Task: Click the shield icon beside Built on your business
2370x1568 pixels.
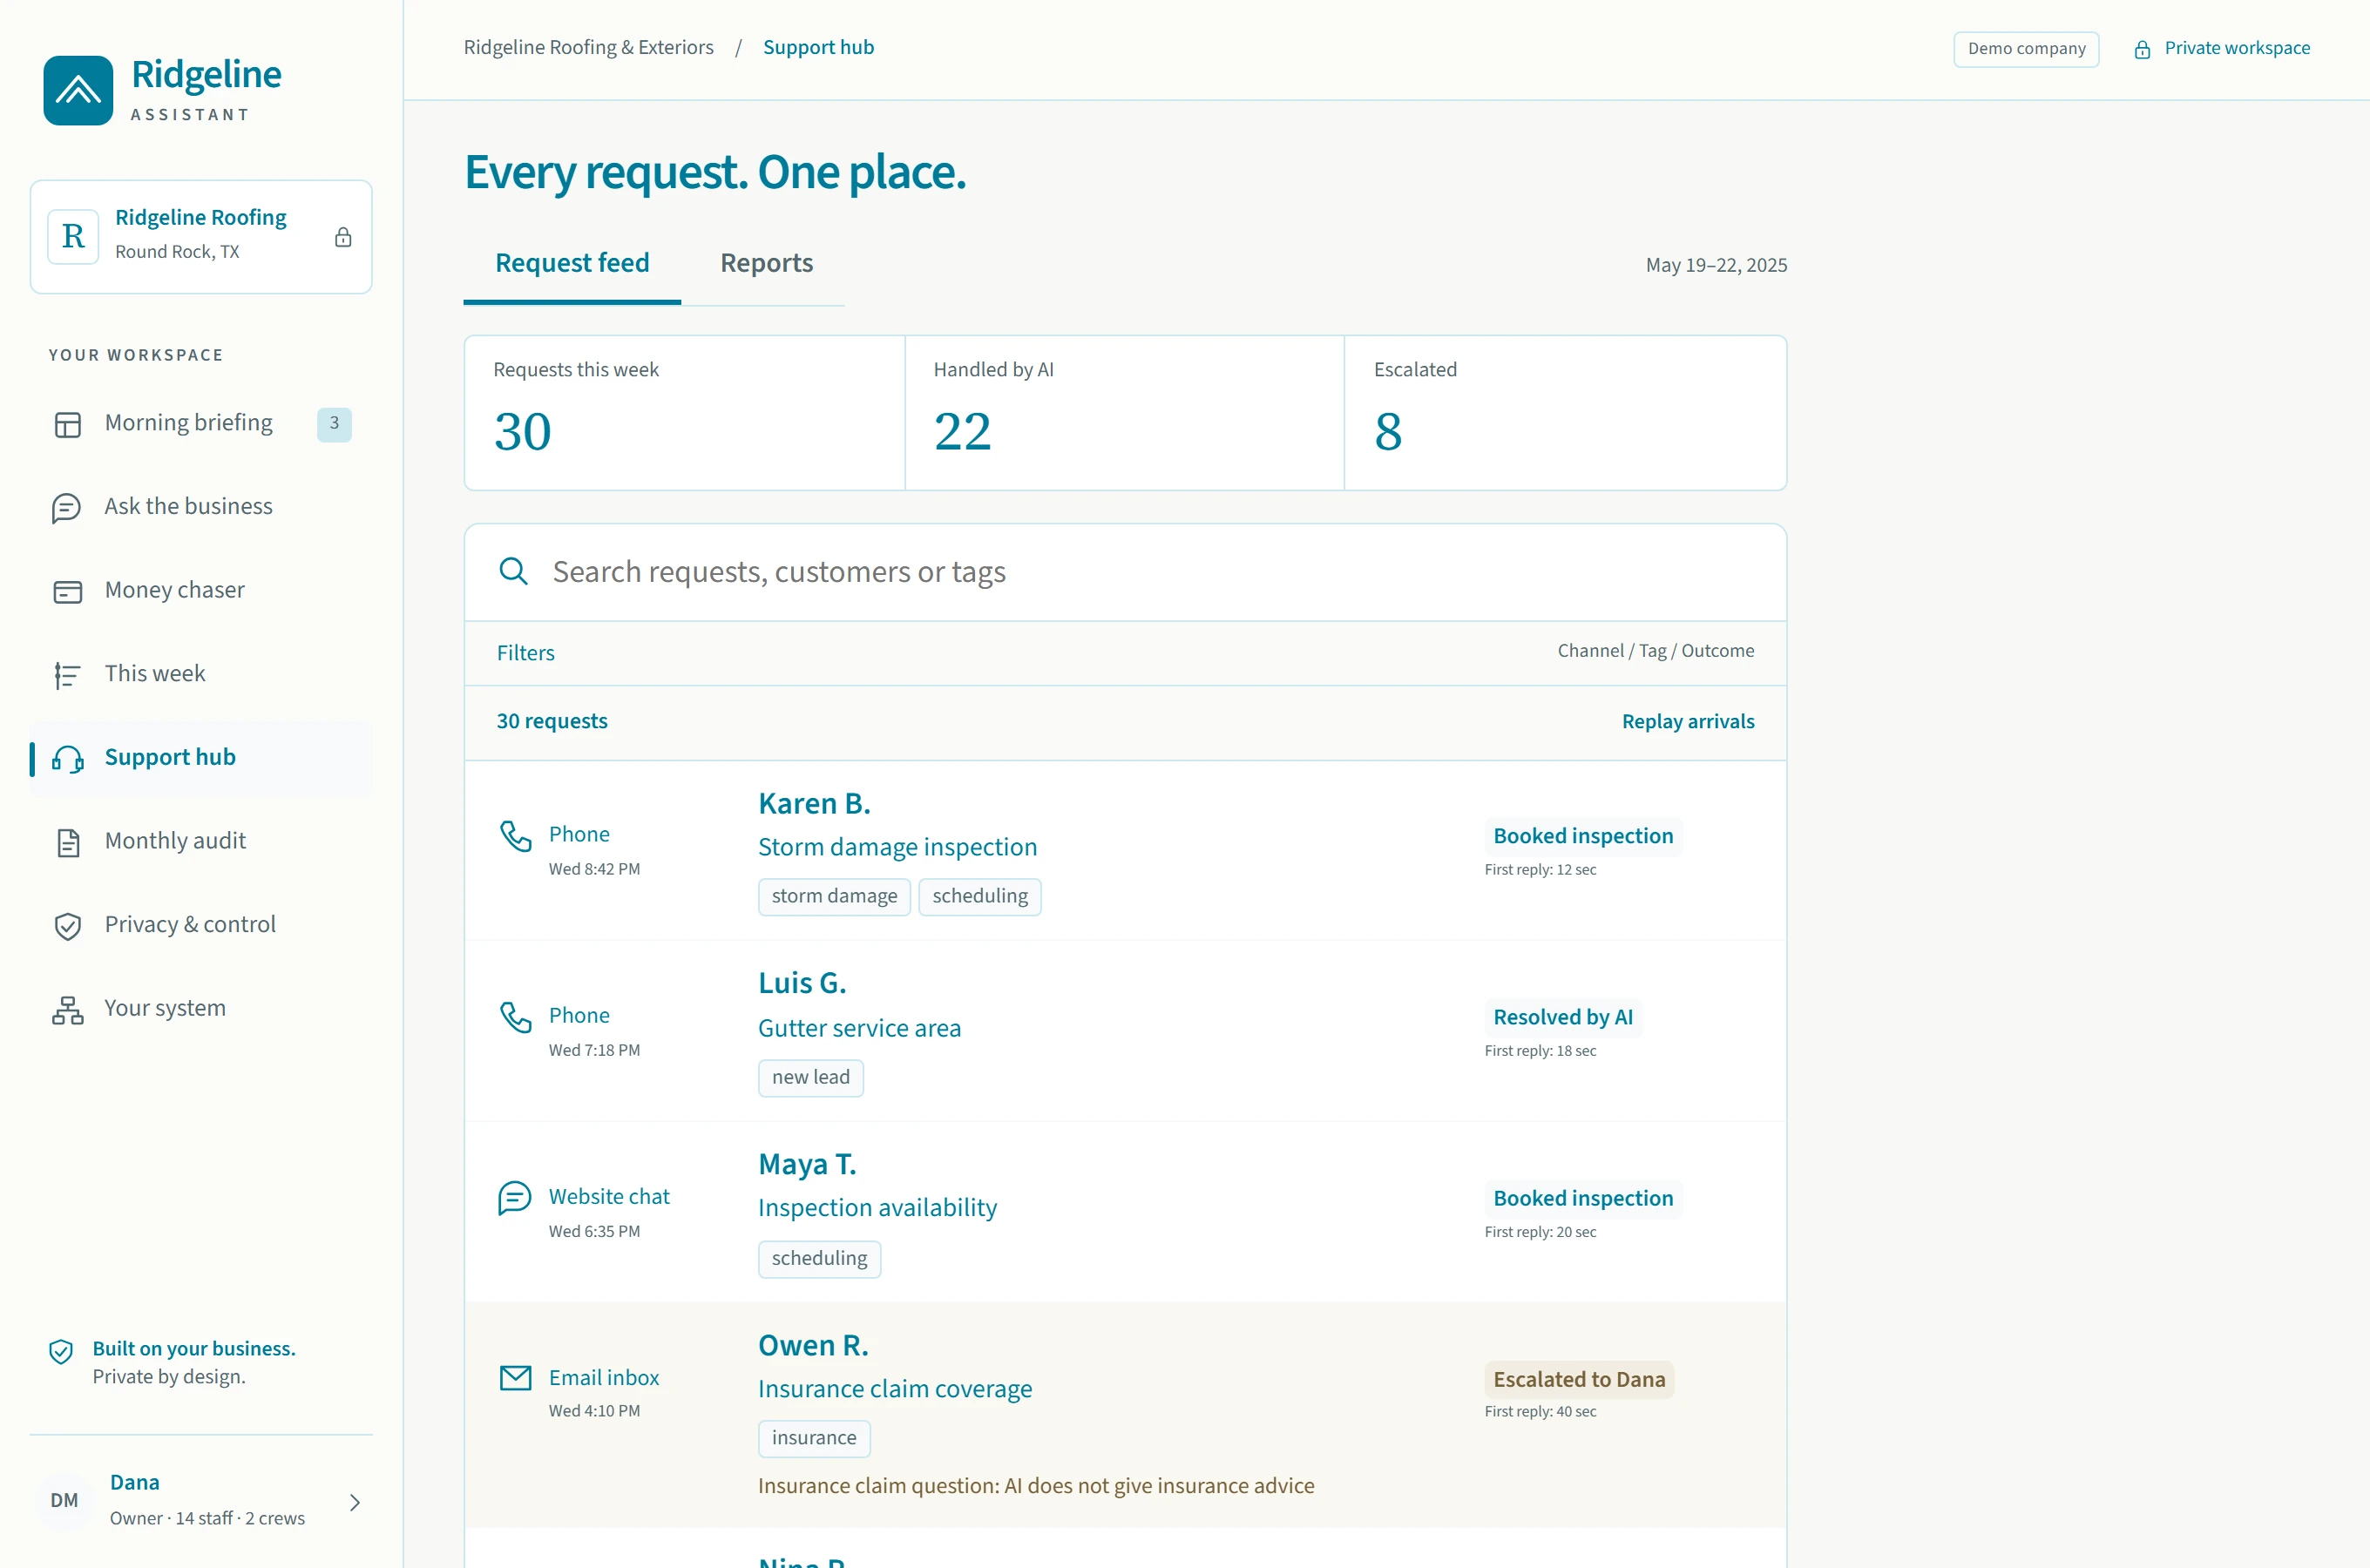Action: (x=61, y=1352)
